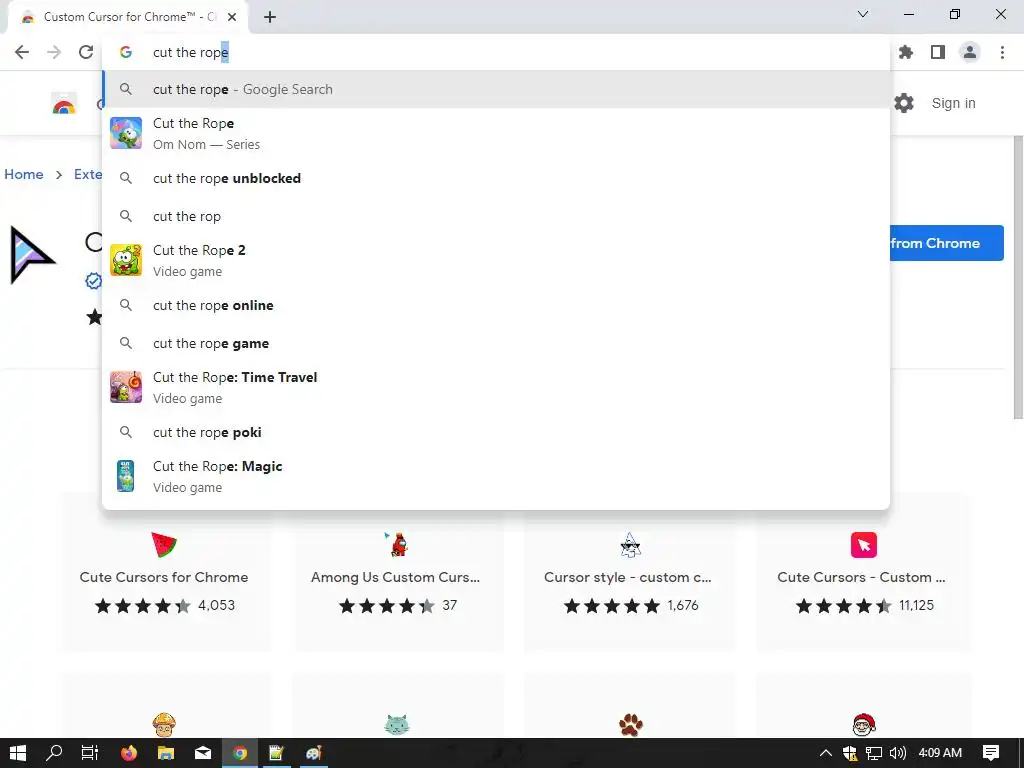Image resolution: width=1024 pixels, height=768 pixels.
Task: Click the Sign in link
Action: (x=953, y=103)
